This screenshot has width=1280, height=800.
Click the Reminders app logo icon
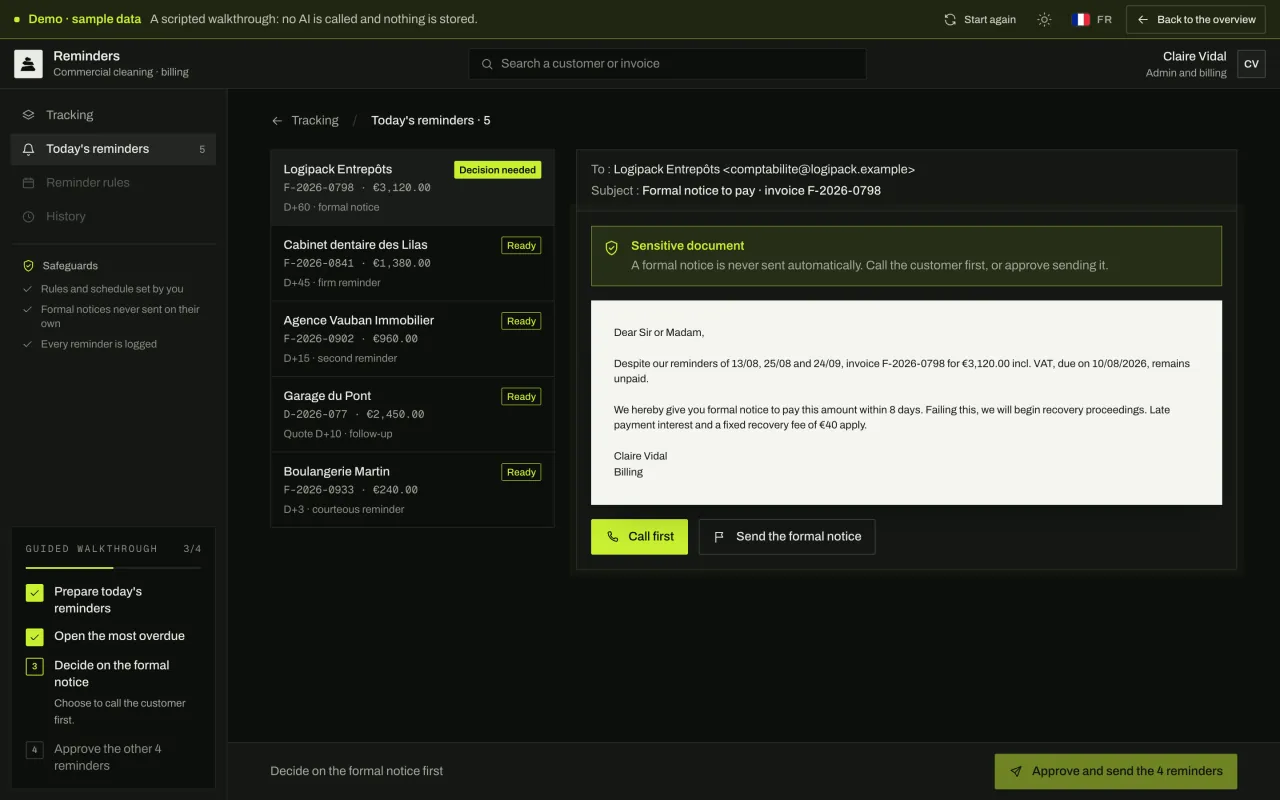[28, 64]
